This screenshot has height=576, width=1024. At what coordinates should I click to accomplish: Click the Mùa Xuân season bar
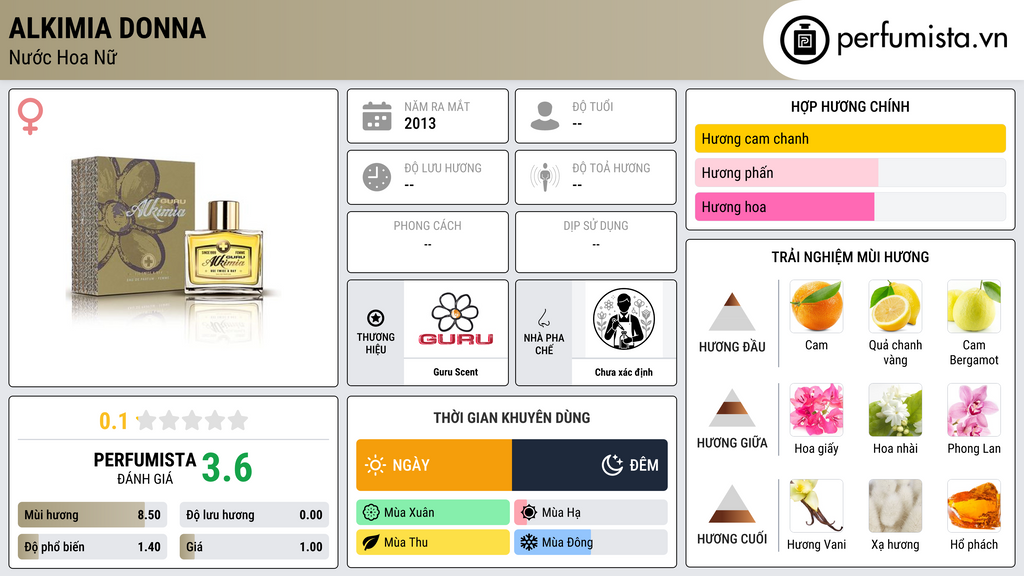433,513
